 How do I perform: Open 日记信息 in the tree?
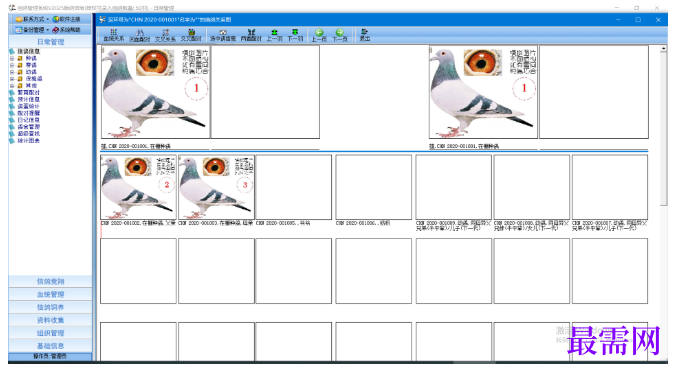(x=29, y=120)
